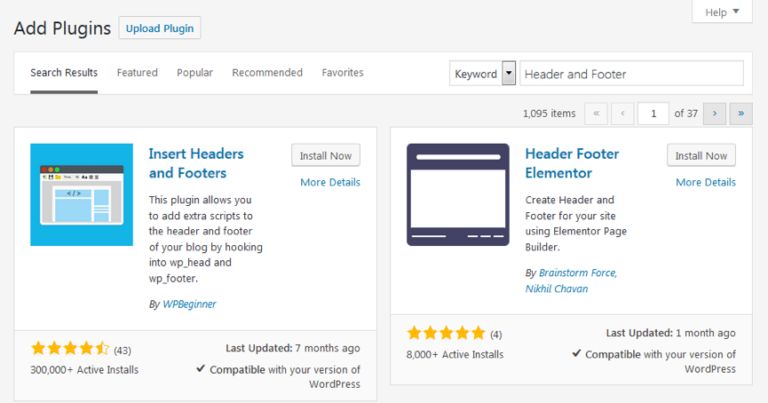
Task: Go to the previous results page
Action: point(623,114)
